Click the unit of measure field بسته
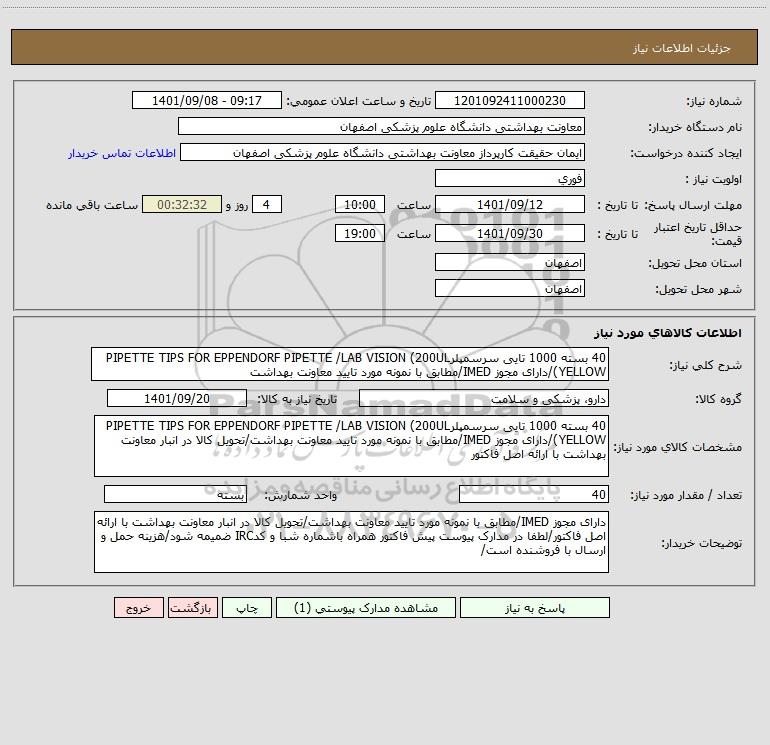770x745 pixels. pos(175,495)
